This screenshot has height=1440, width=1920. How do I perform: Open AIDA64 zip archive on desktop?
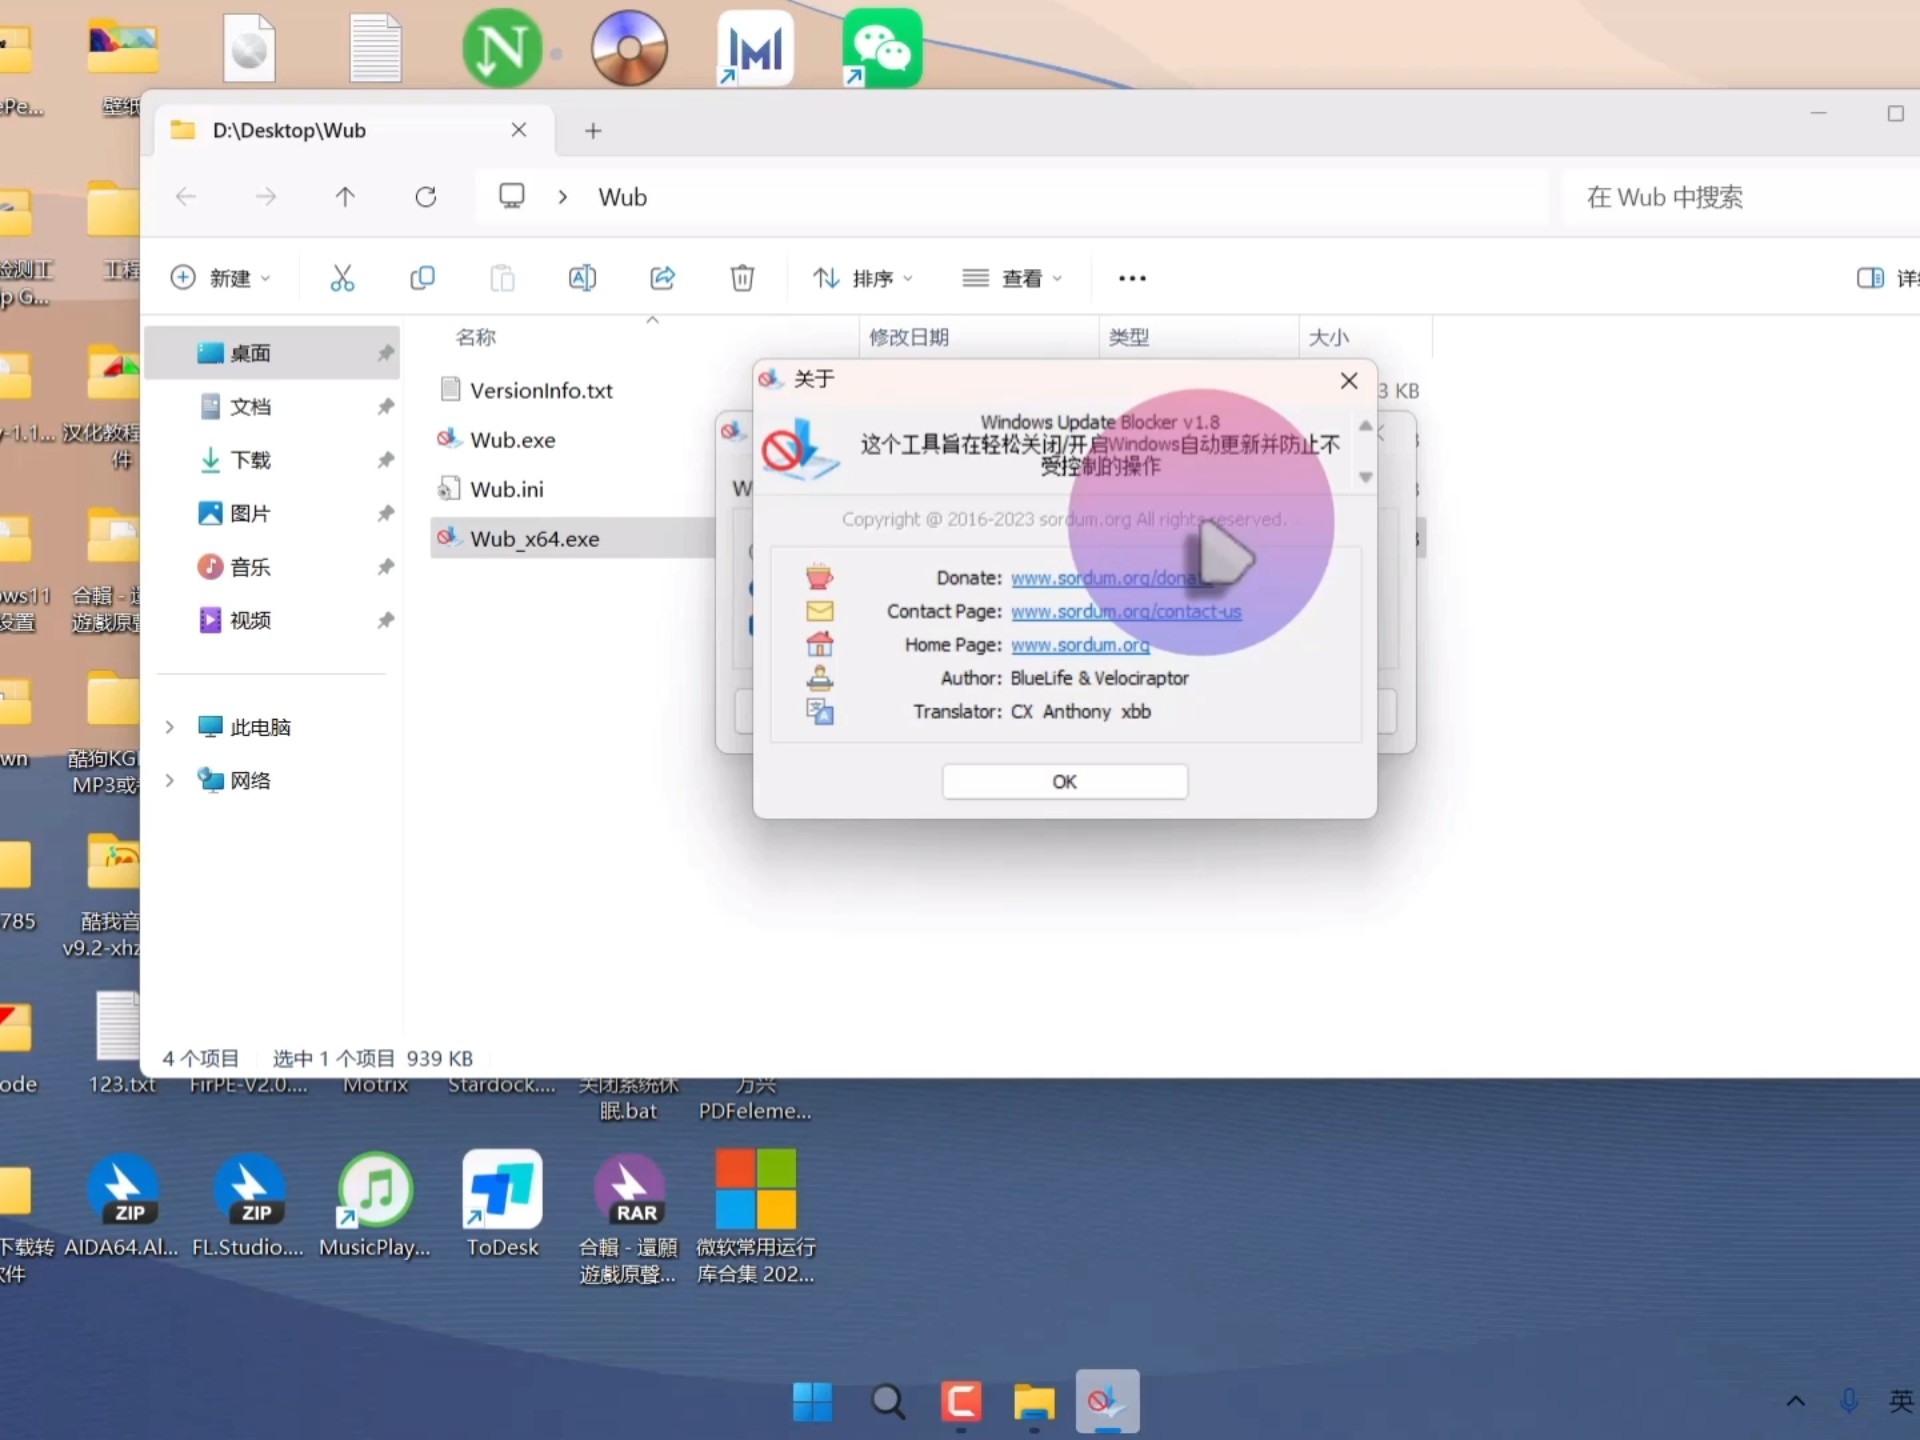click(x=122, y=1204)
